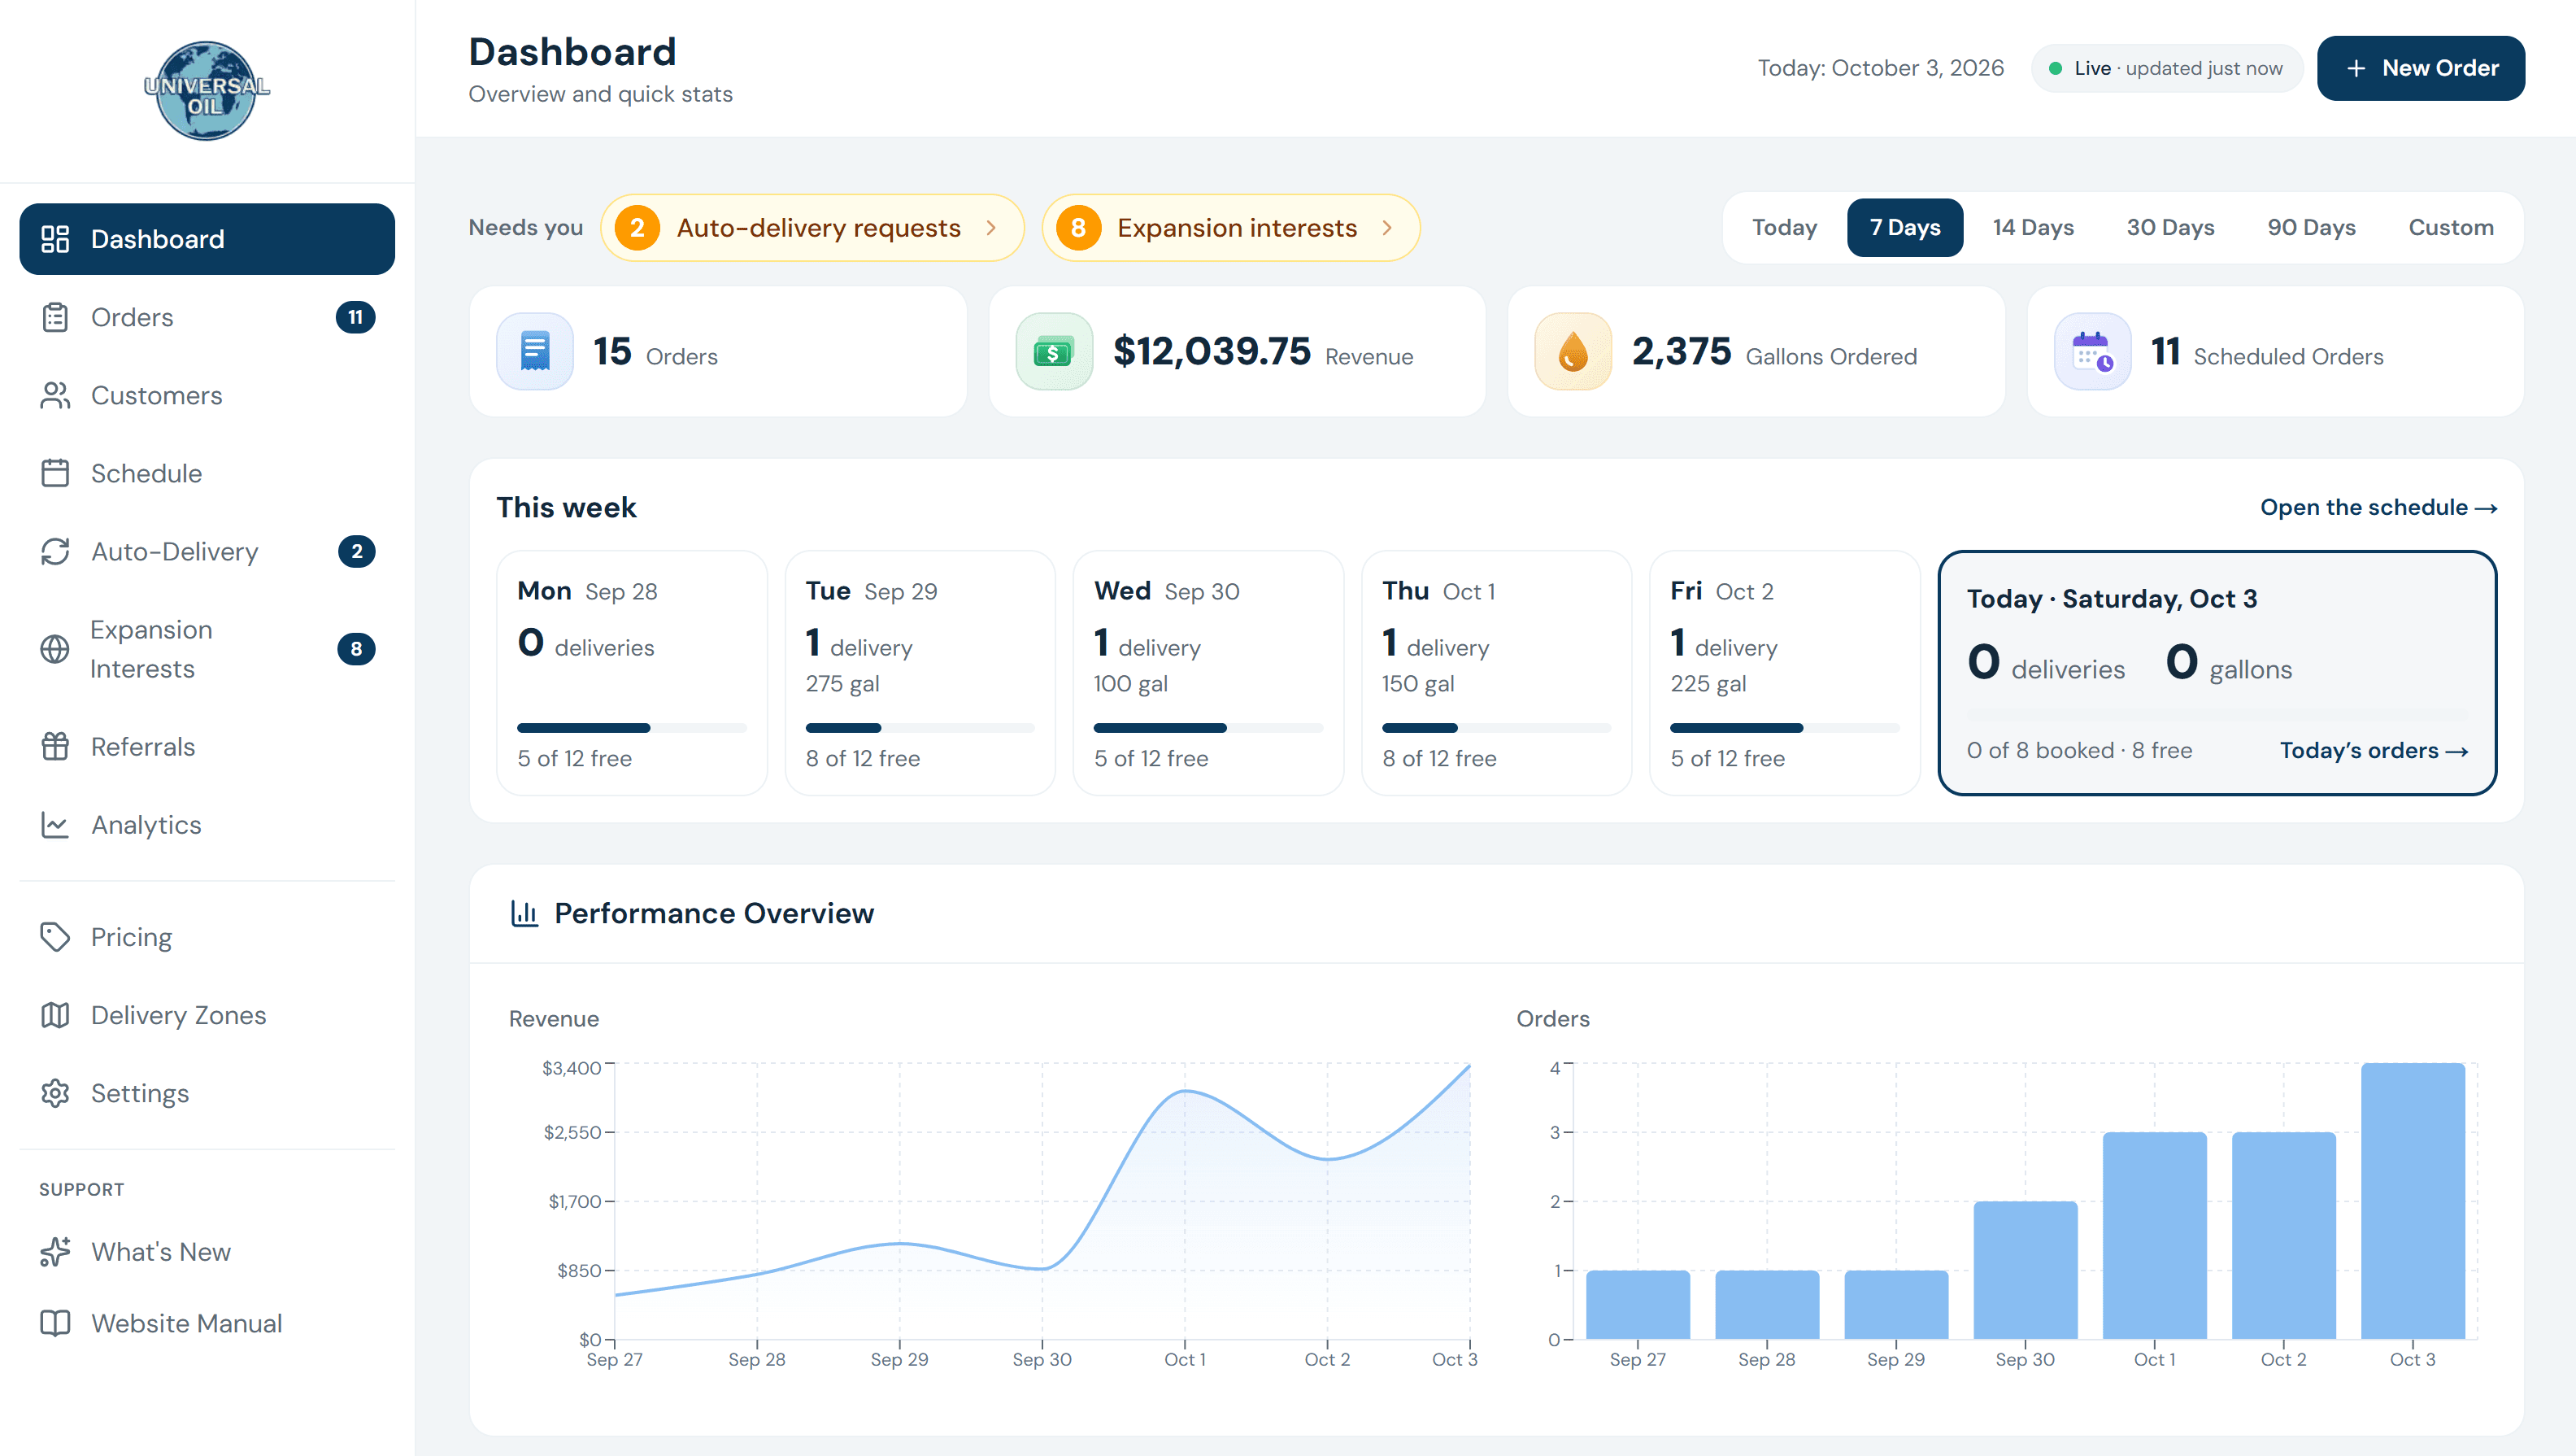Select the Today range tab
2576x1456 pixels.
click(x=1784, y=228)
